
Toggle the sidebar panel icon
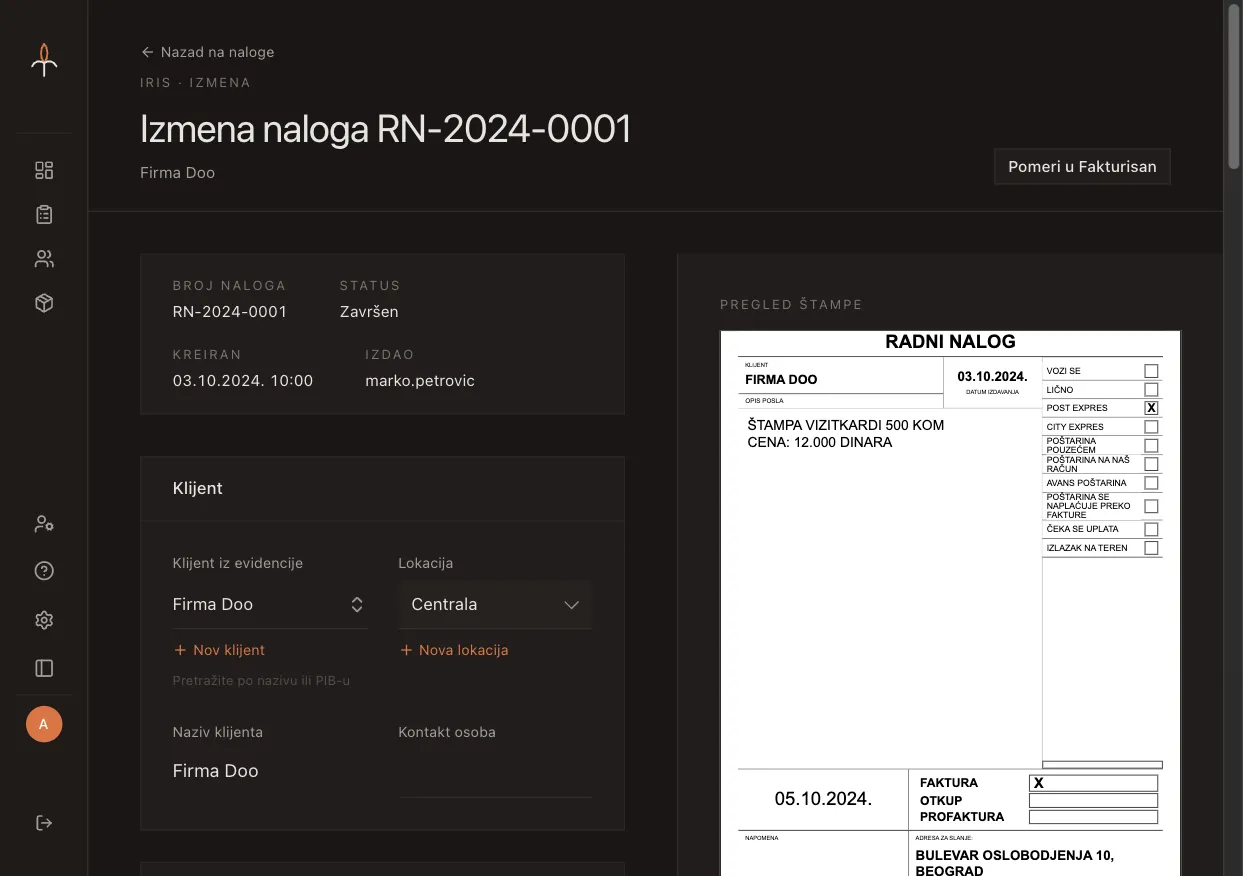pos(44,668)
